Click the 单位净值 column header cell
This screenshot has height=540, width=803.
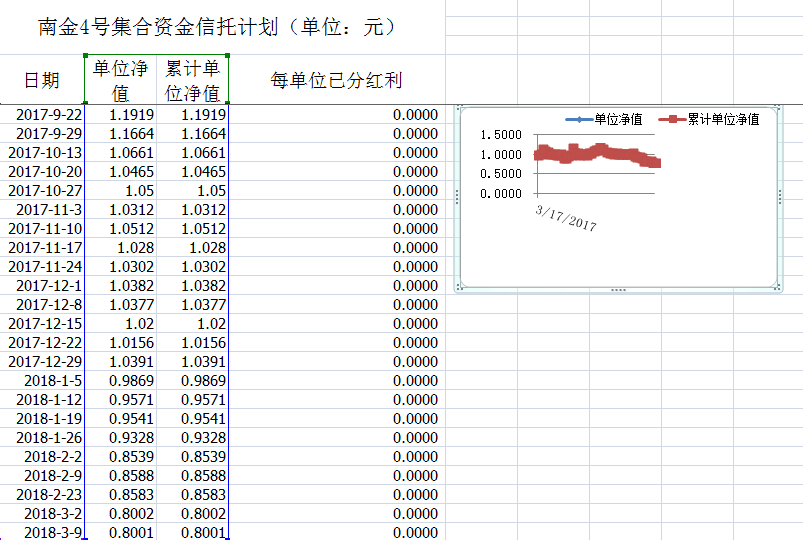coord(120,80)
